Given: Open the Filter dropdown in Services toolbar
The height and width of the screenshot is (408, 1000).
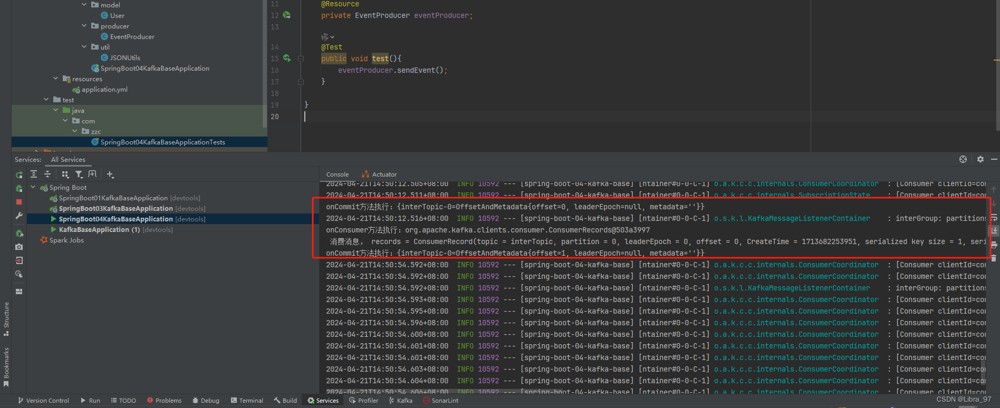Looking at the screenshot, I should [79, 174].
